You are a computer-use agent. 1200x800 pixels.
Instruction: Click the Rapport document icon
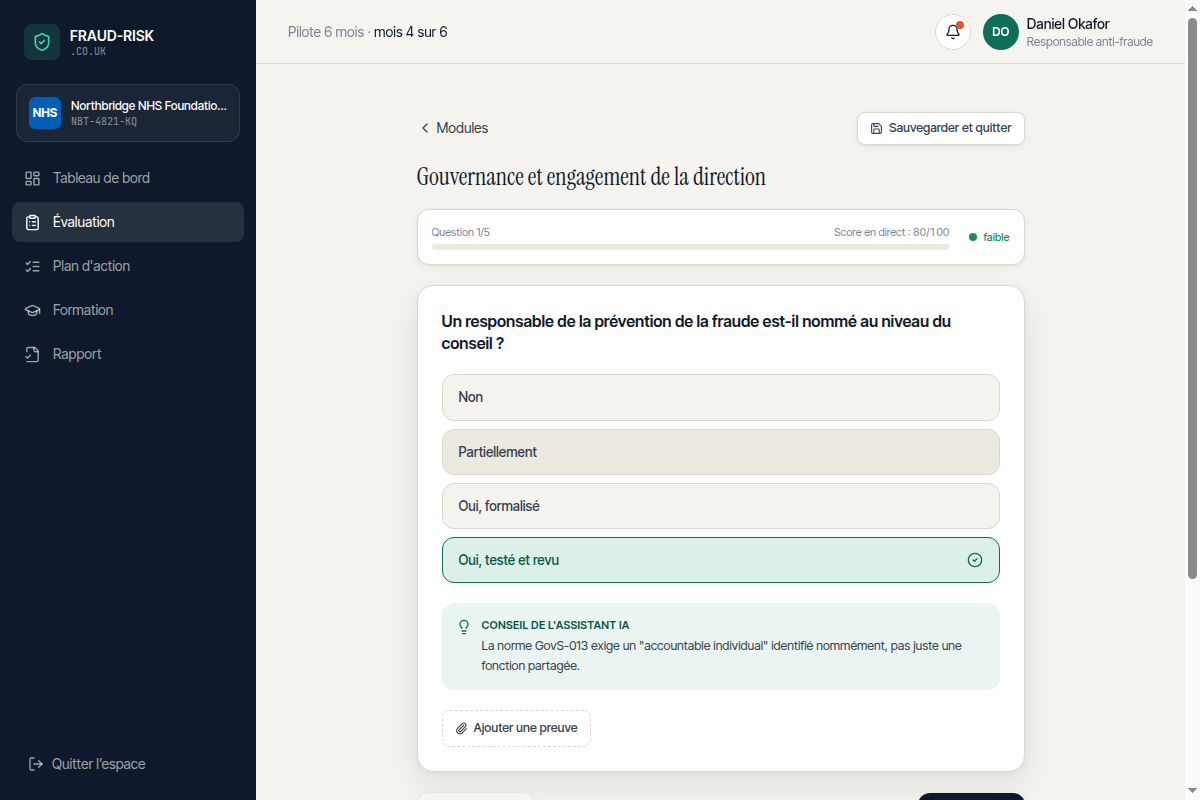coord(32,354)
